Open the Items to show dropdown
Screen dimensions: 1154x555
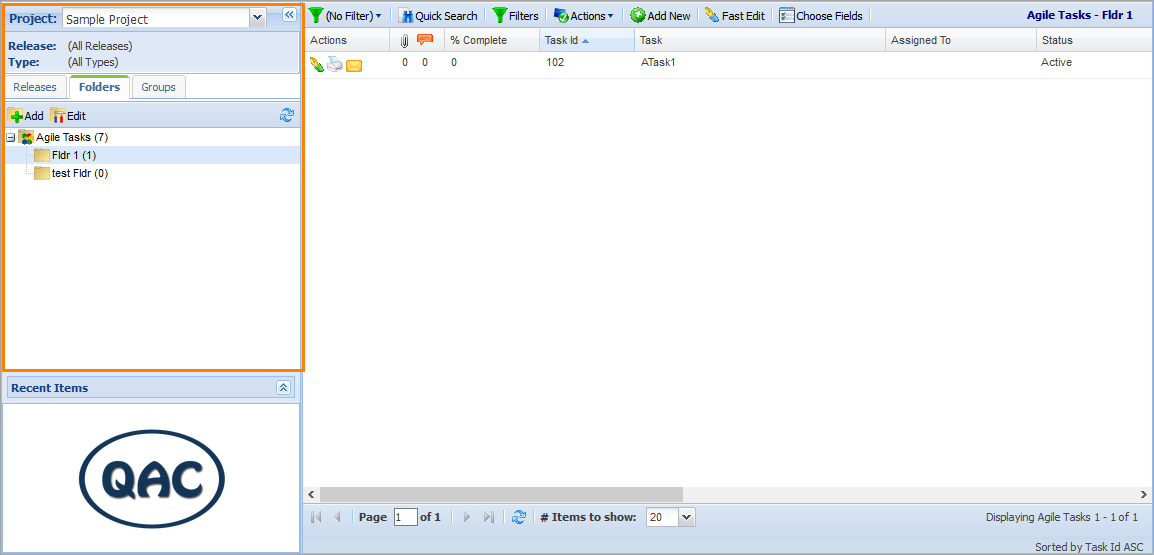pyautogui.click(x=687, y=517)
